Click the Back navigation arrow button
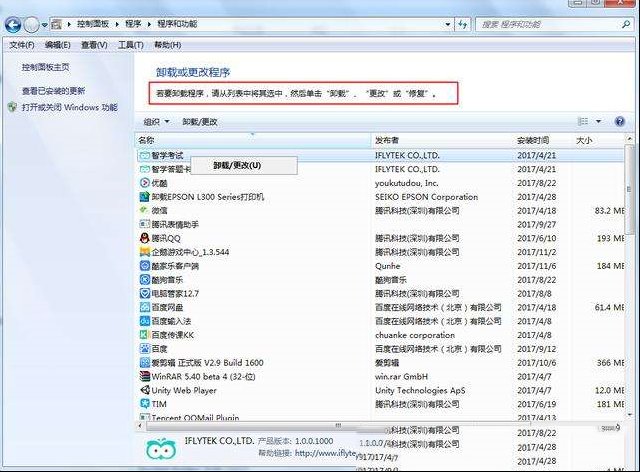This screenshot has height=472, width=640. [x=13, y=25]
